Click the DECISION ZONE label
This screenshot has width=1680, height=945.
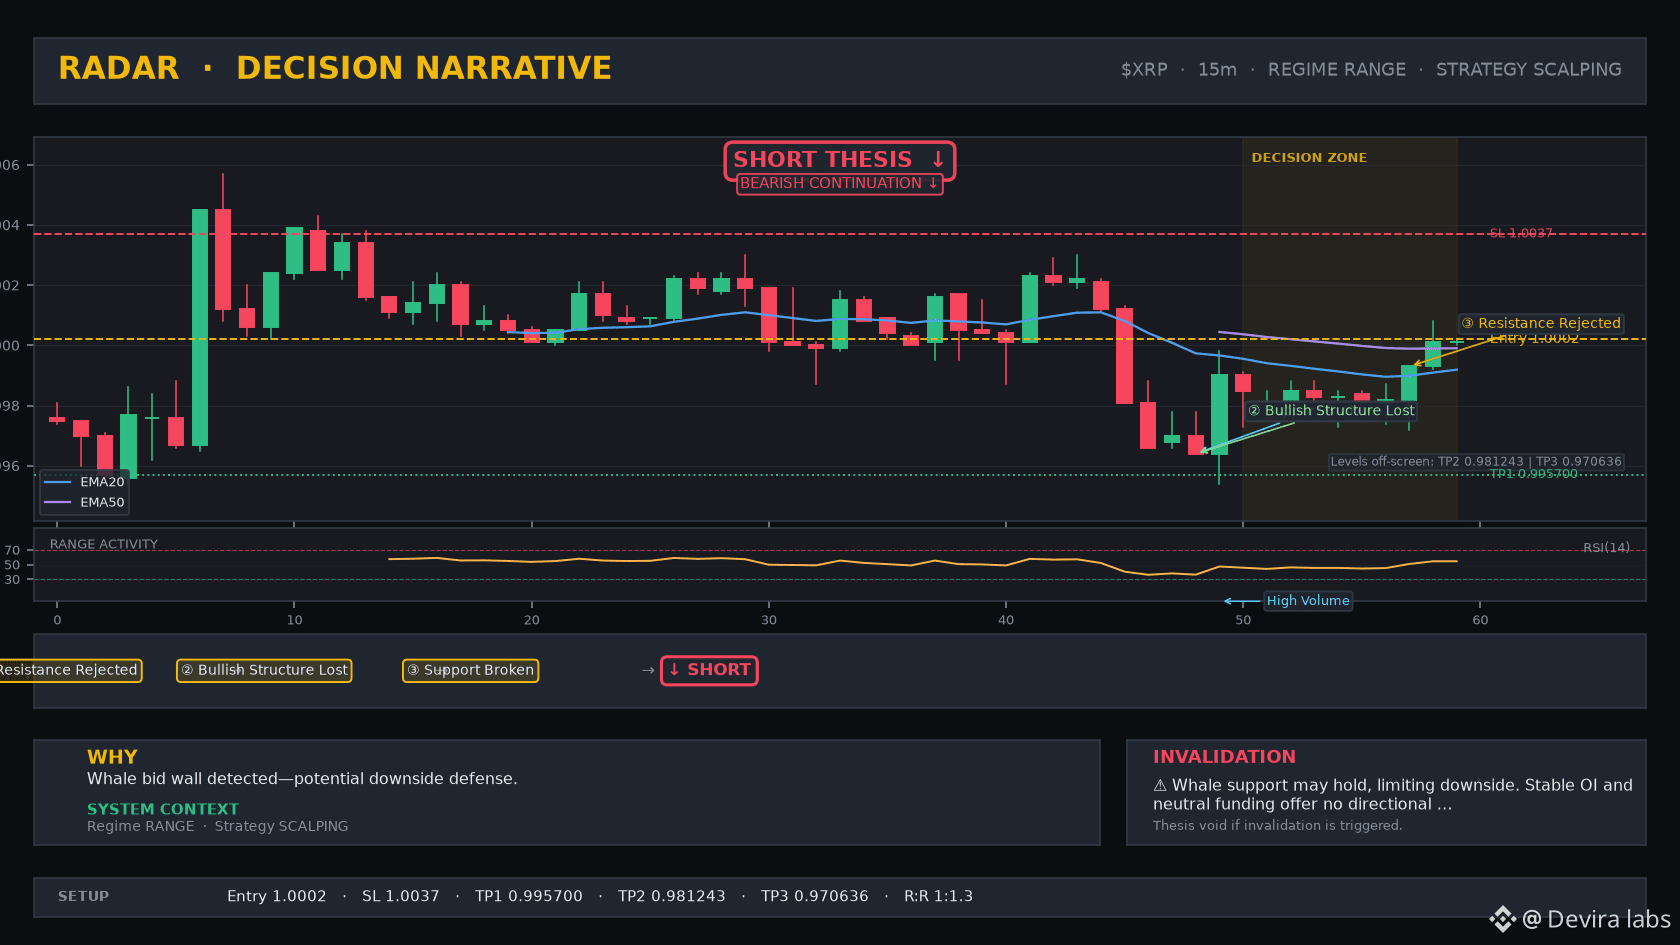click(x=1309, y=158)
